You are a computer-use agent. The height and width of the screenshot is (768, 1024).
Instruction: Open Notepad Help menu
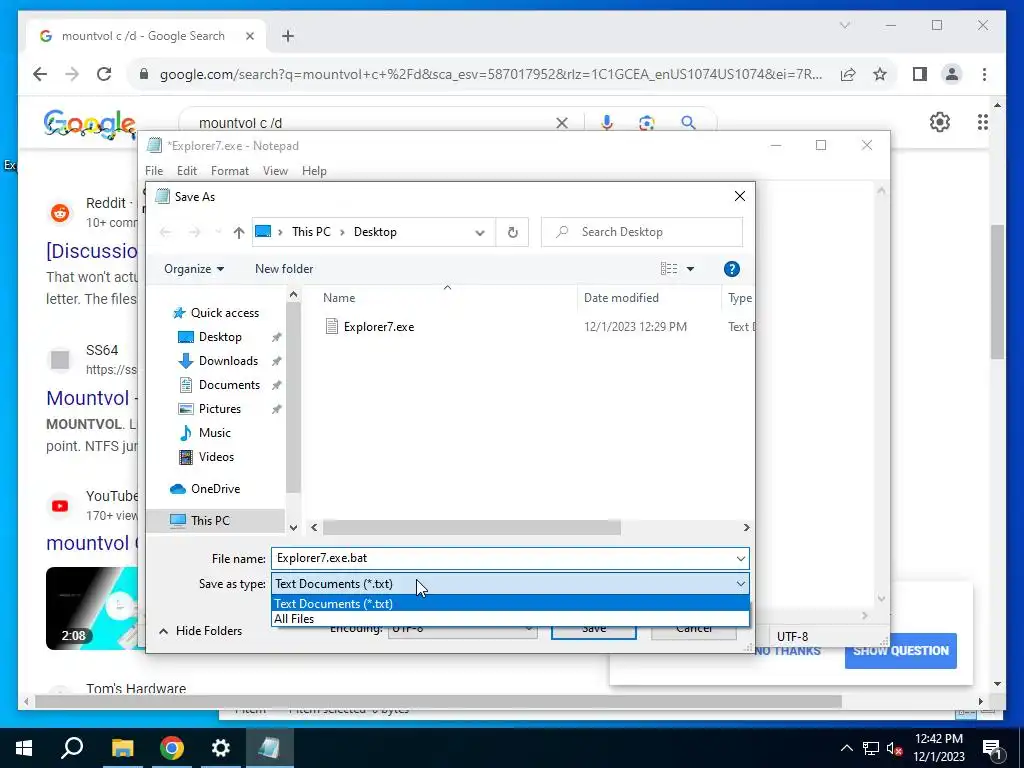pos(314,171)
